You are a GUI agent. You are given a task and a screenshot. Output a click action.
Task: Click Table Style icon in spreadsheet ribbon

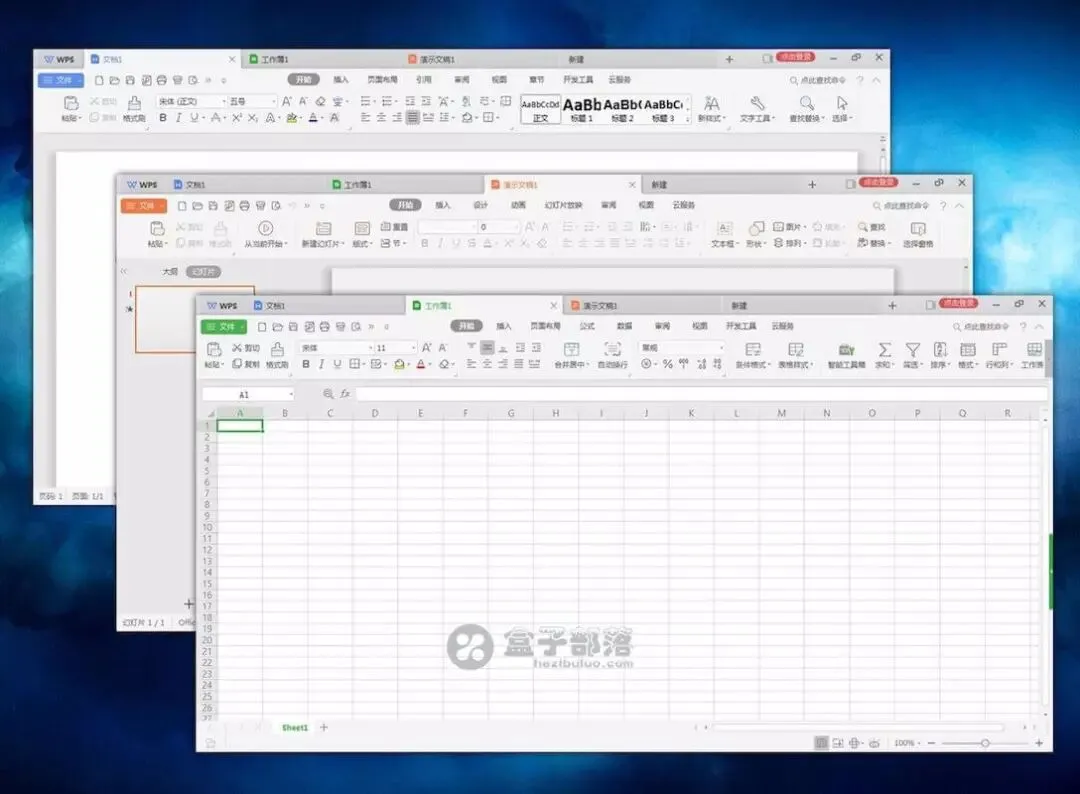pos(796,350)
